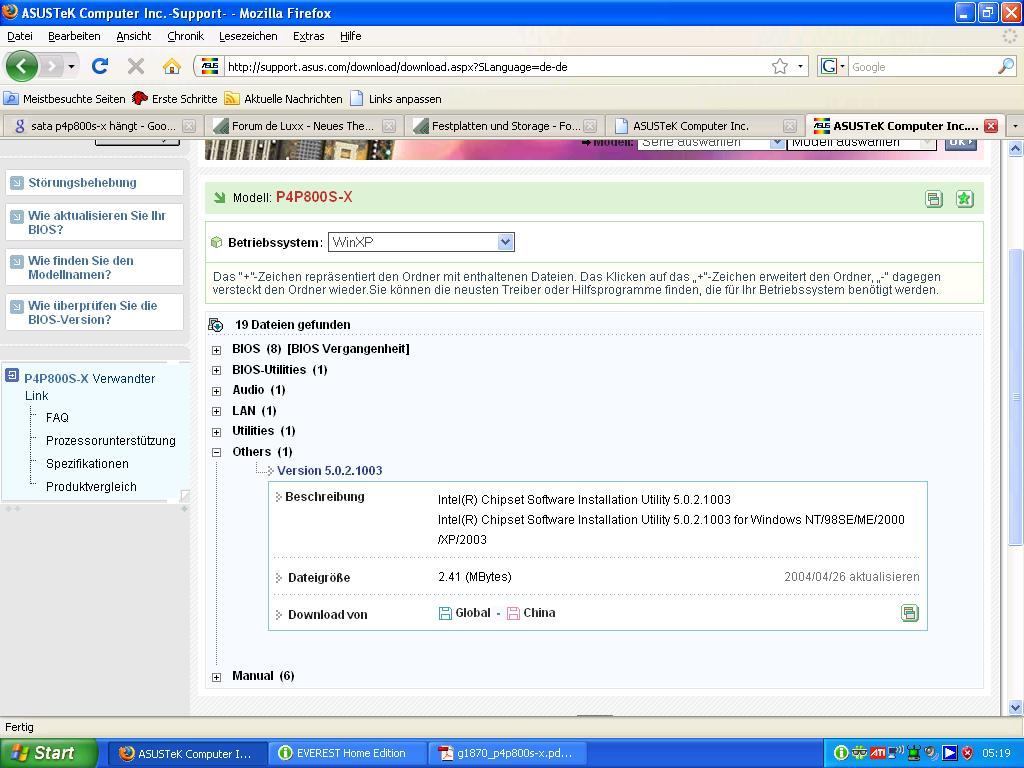Image resolution: width=1024 pixels, height=768 pixels.
Task: Click the China download link
Action: tap(539, 613)
